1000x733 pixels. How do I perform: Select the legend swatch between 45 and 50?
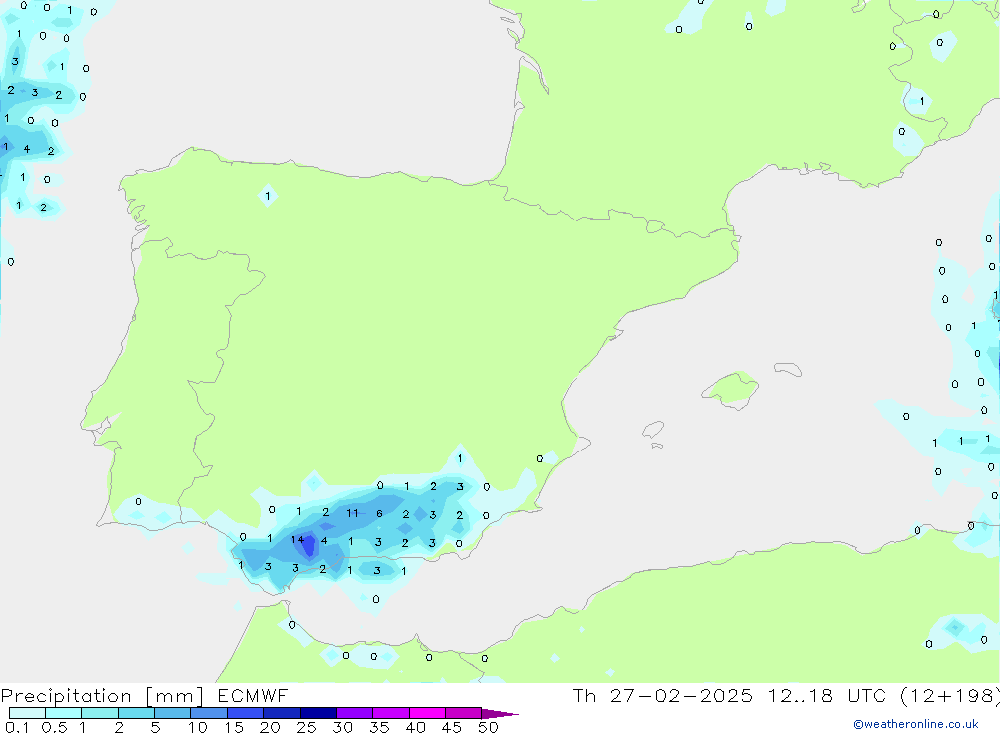[x=463, y=713]
